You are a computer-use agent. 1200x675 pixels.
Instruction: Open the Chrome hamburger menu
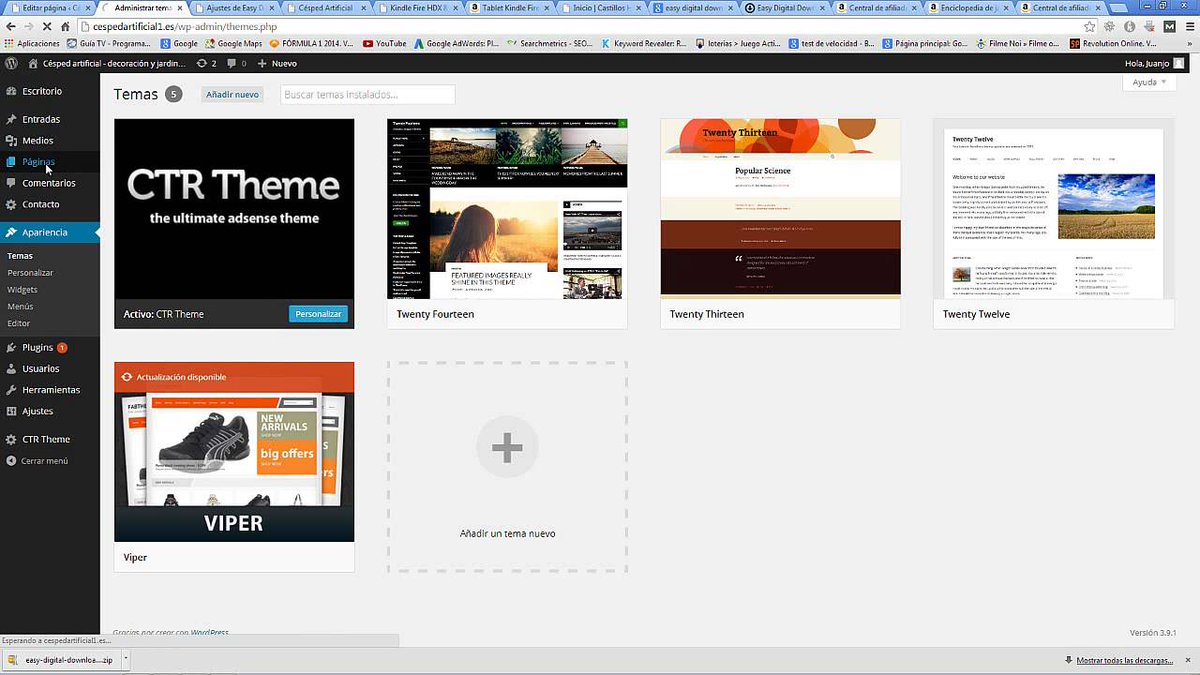1189,27
